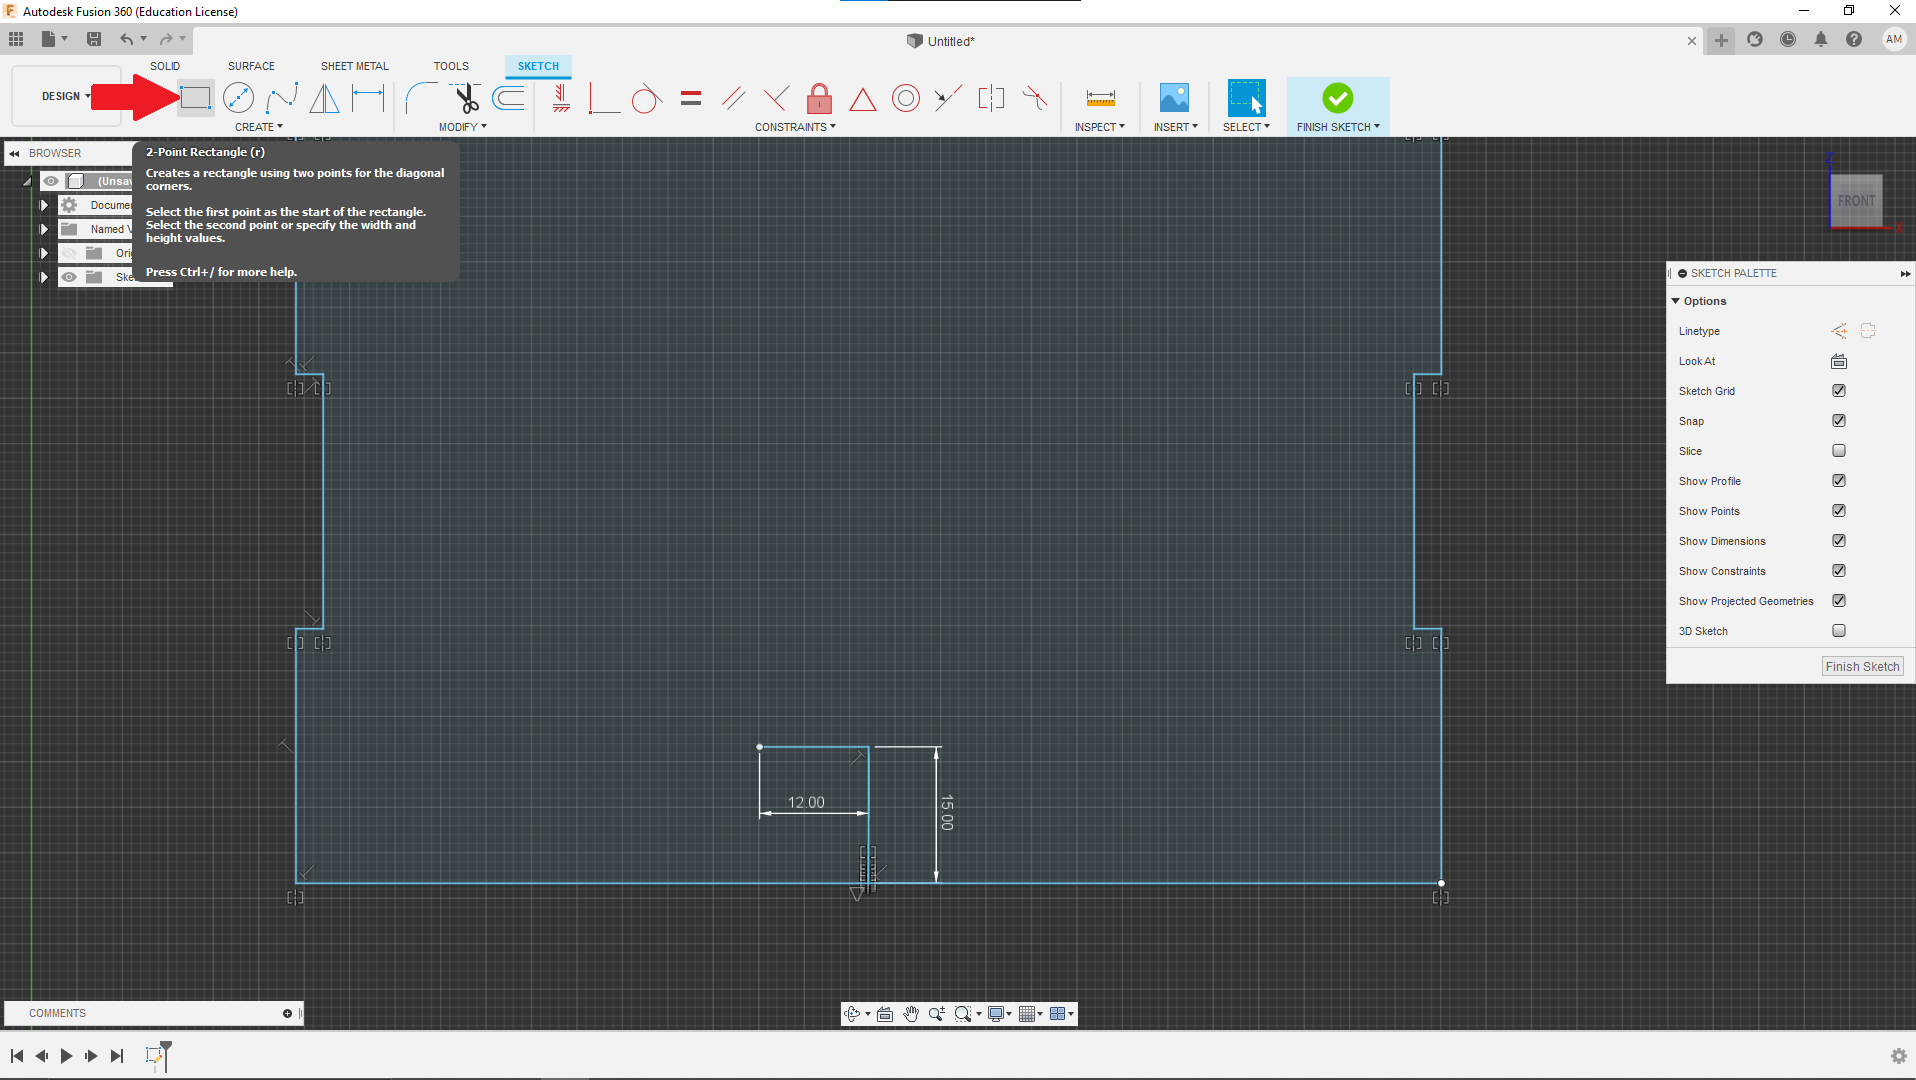Choose the Trim scissors tool
The width and height of the screenshot is (1916, 1080).
[466, 98]
